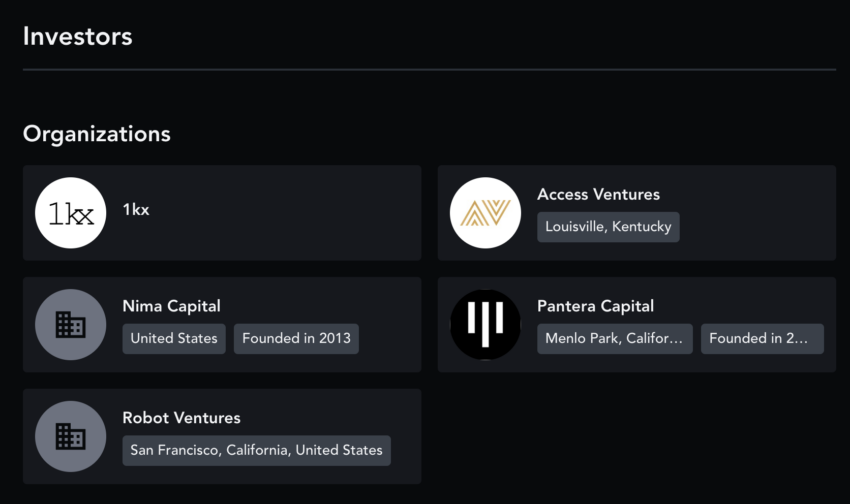
Task: Click the Robot Ventures building placeholder icon
Action: [x=70, y=436]
